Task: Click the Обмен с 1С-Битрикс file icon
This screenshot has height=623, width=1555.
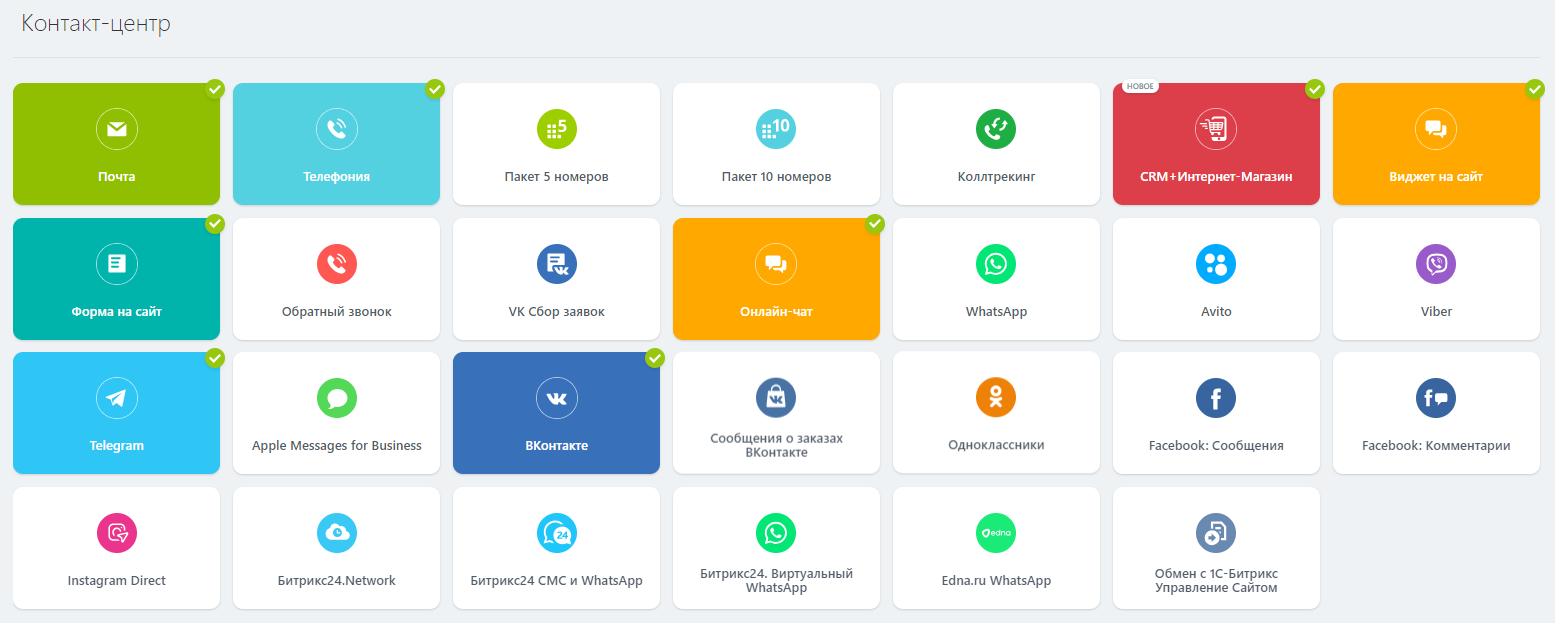Action: tap(1216, 533)
